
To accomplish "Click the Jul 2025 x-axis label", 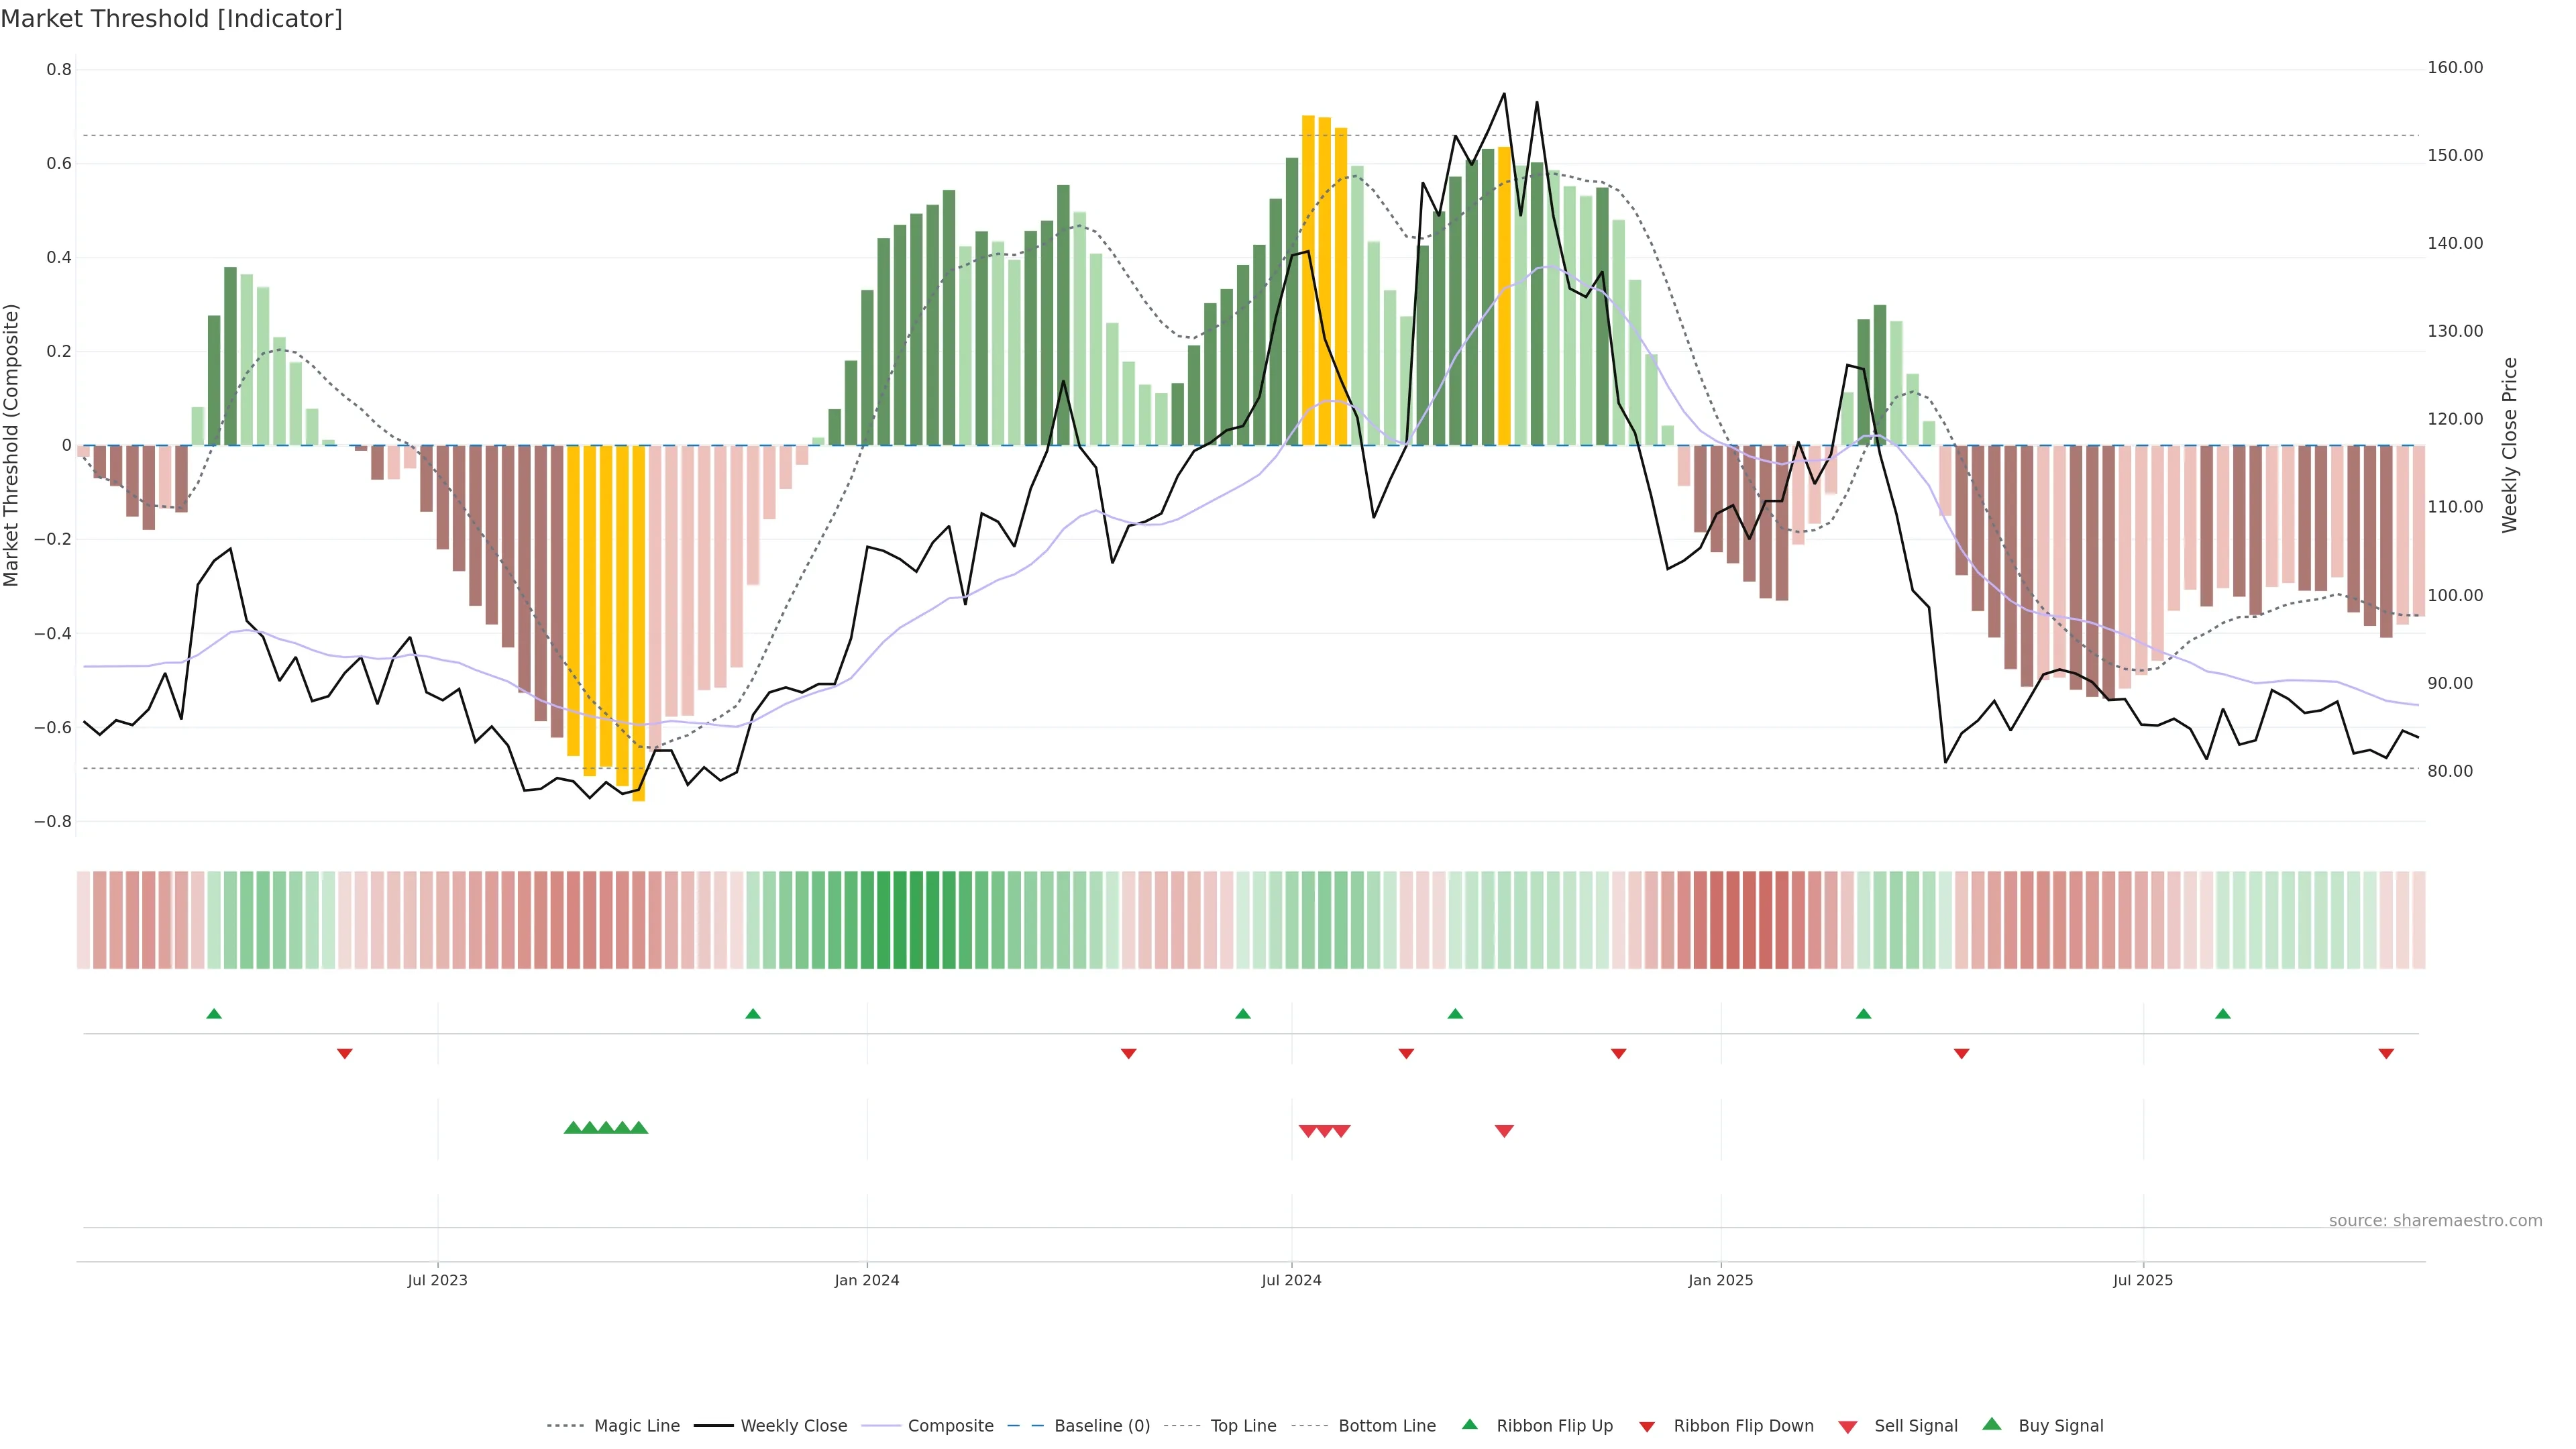I will (2143, 1280).
